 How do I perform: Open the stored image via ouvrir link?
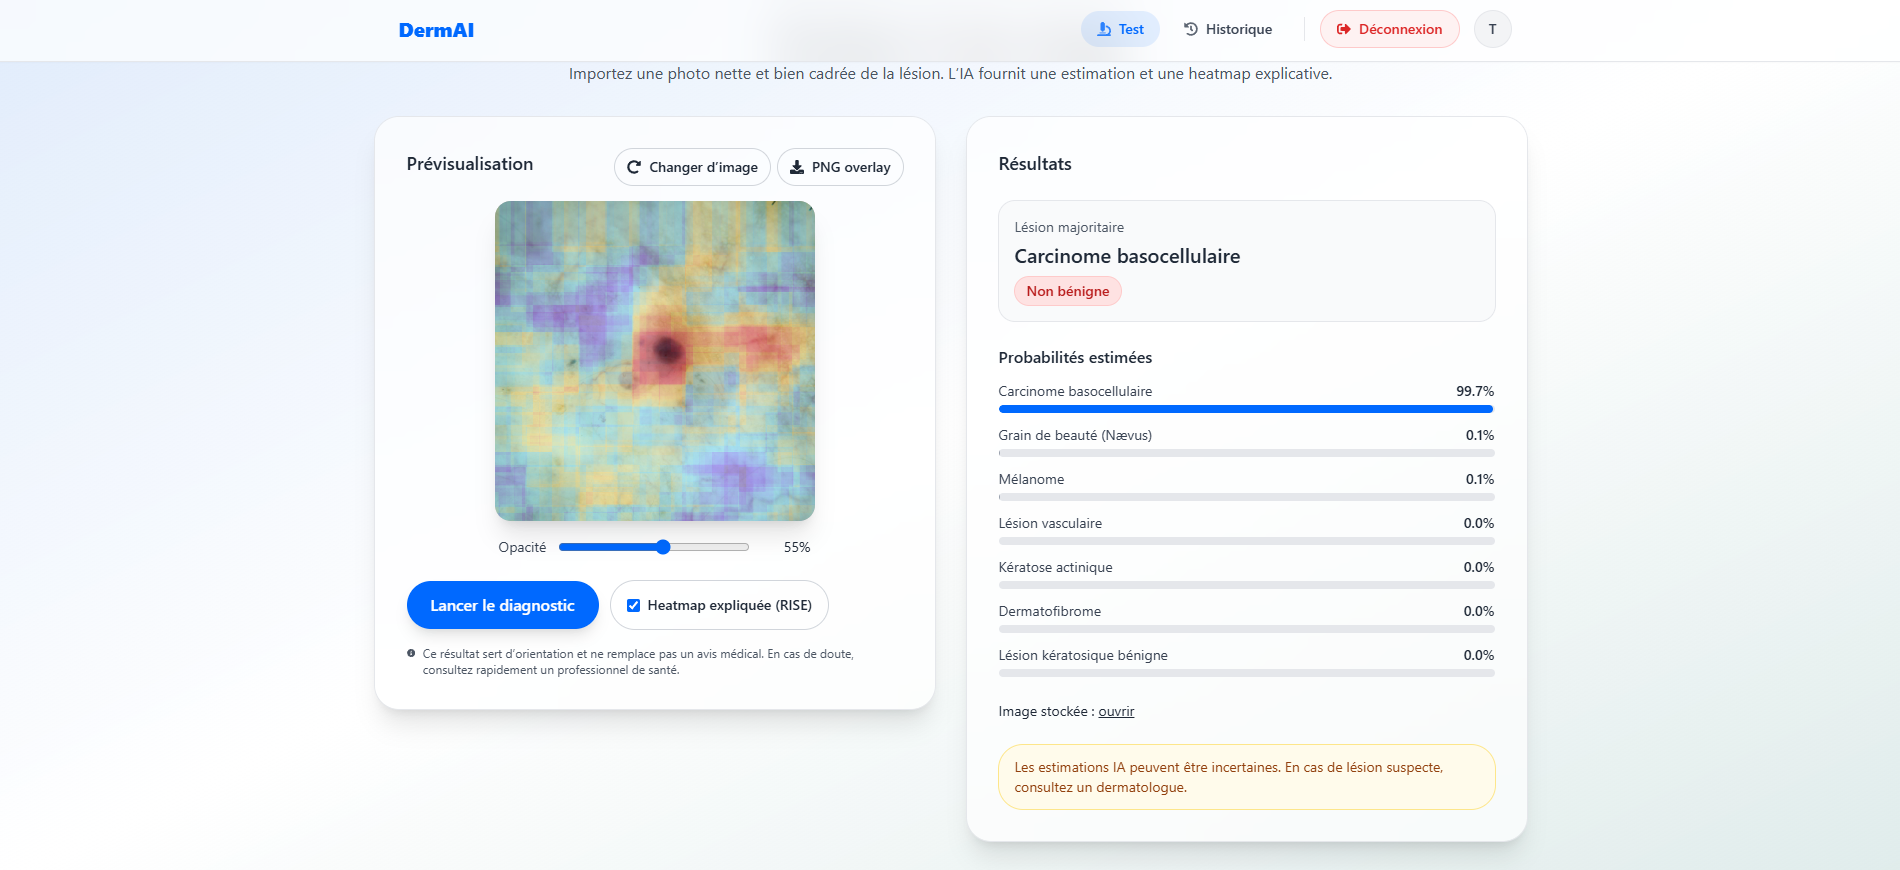1116,711
